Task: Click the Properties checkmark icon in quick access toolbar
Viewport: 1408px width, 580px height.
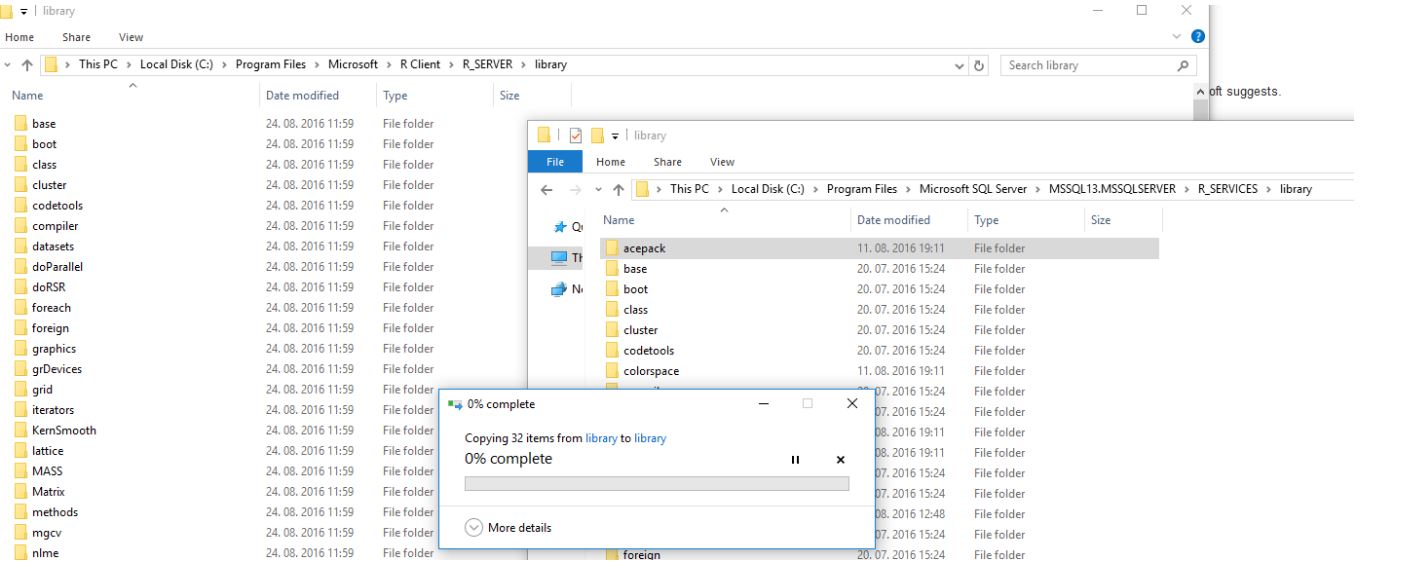Action: pos(575,135)
